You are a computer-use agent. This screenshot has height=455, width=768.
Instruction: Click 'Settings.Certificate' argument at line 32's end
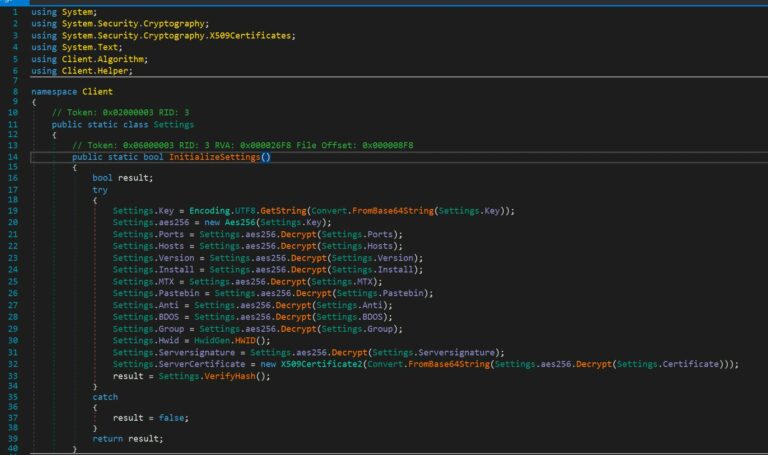668,364
